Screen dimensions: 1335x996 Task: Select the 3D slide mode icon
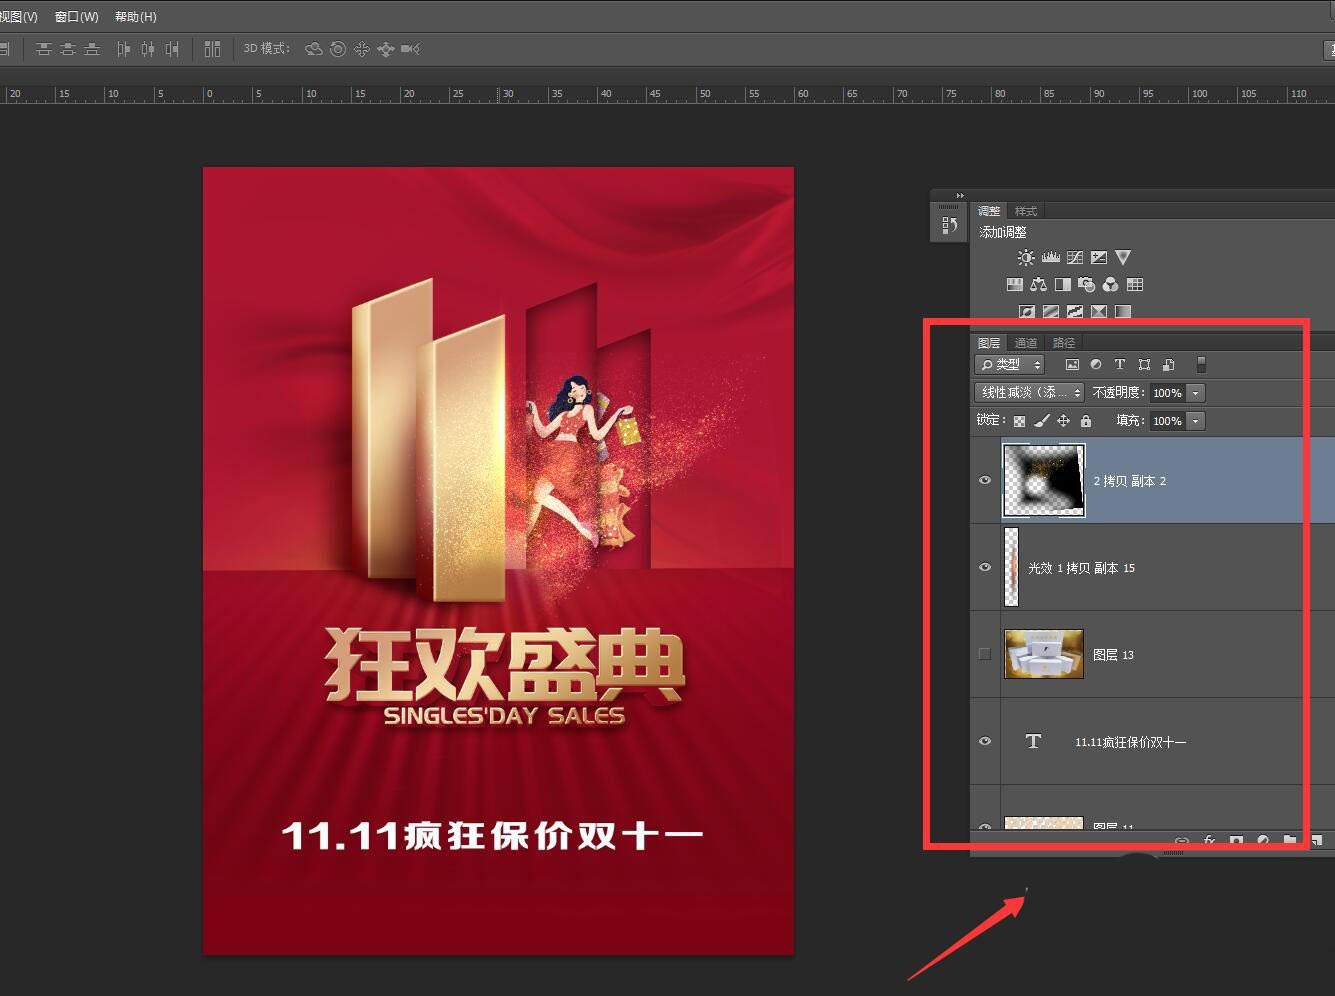(x=386, y=48)
